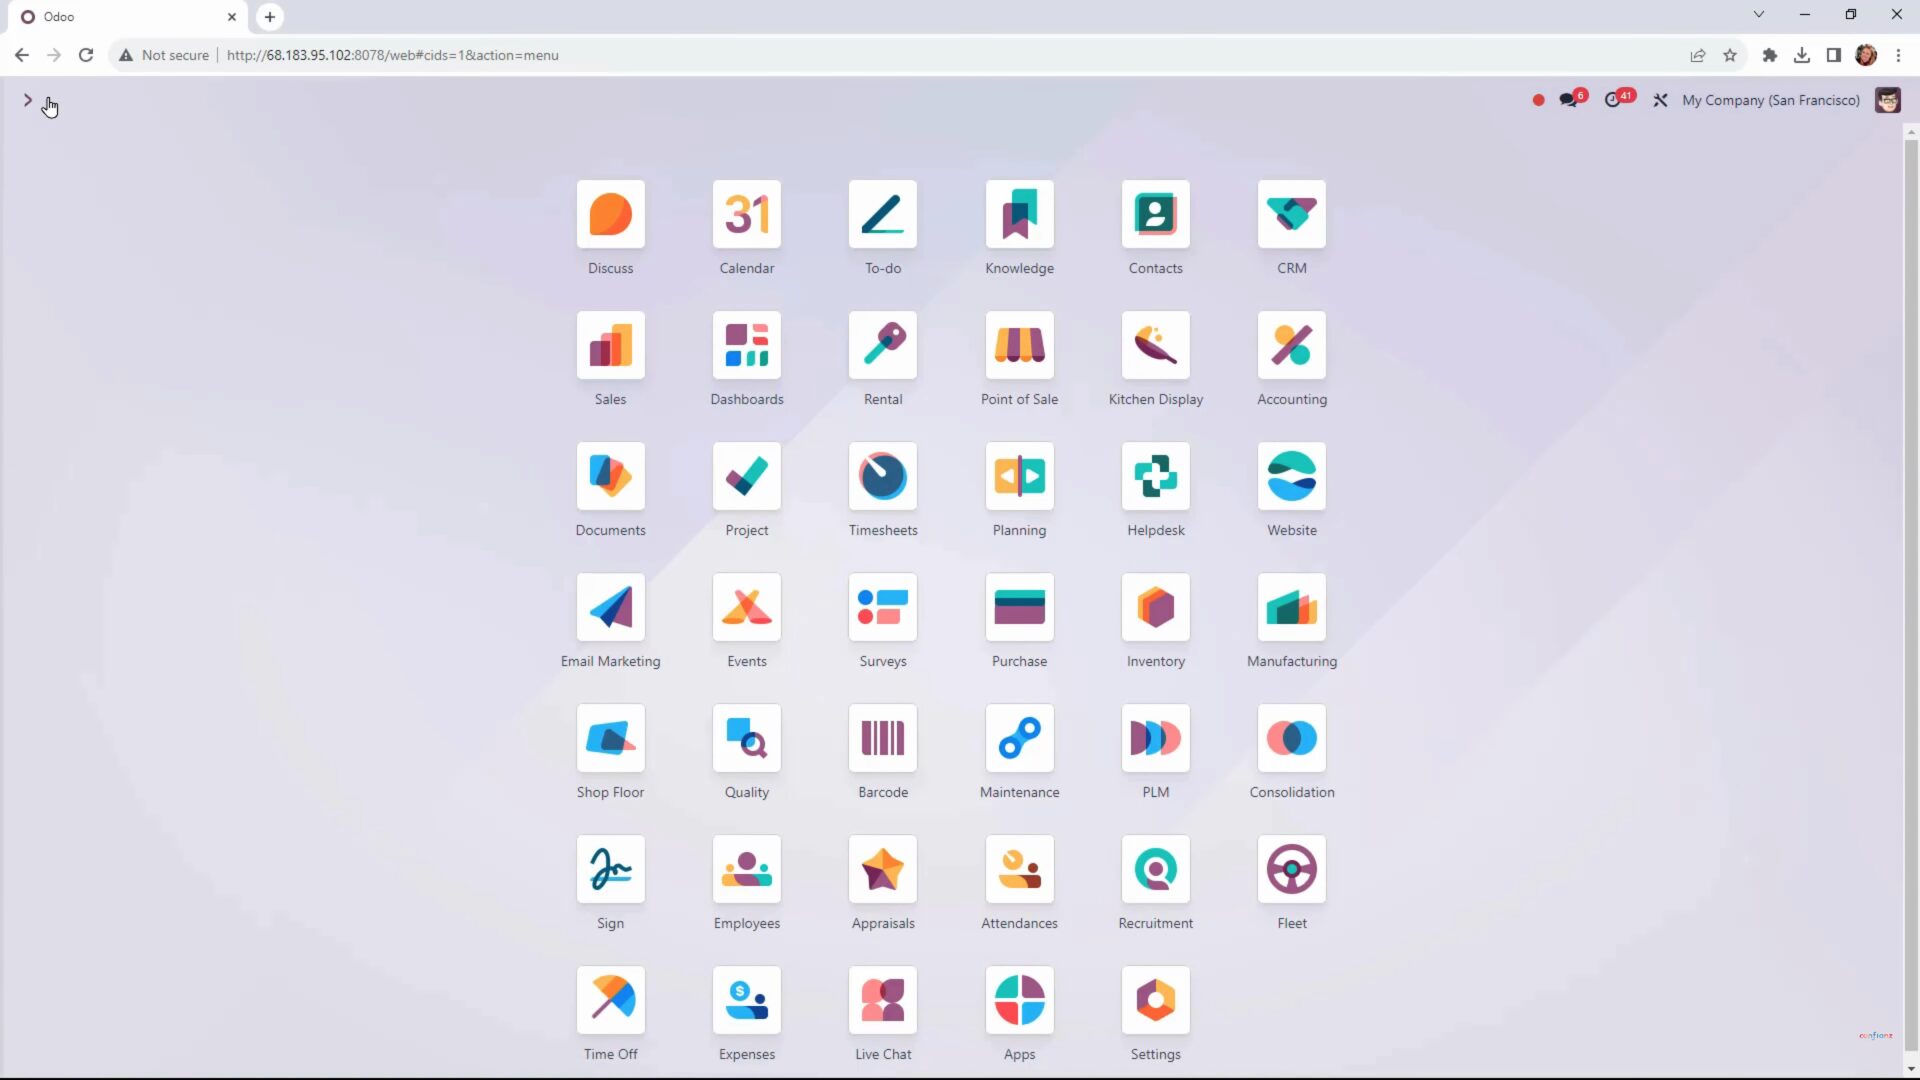Open the Contacts app

pyautogui.click(x=1156, y=214)
